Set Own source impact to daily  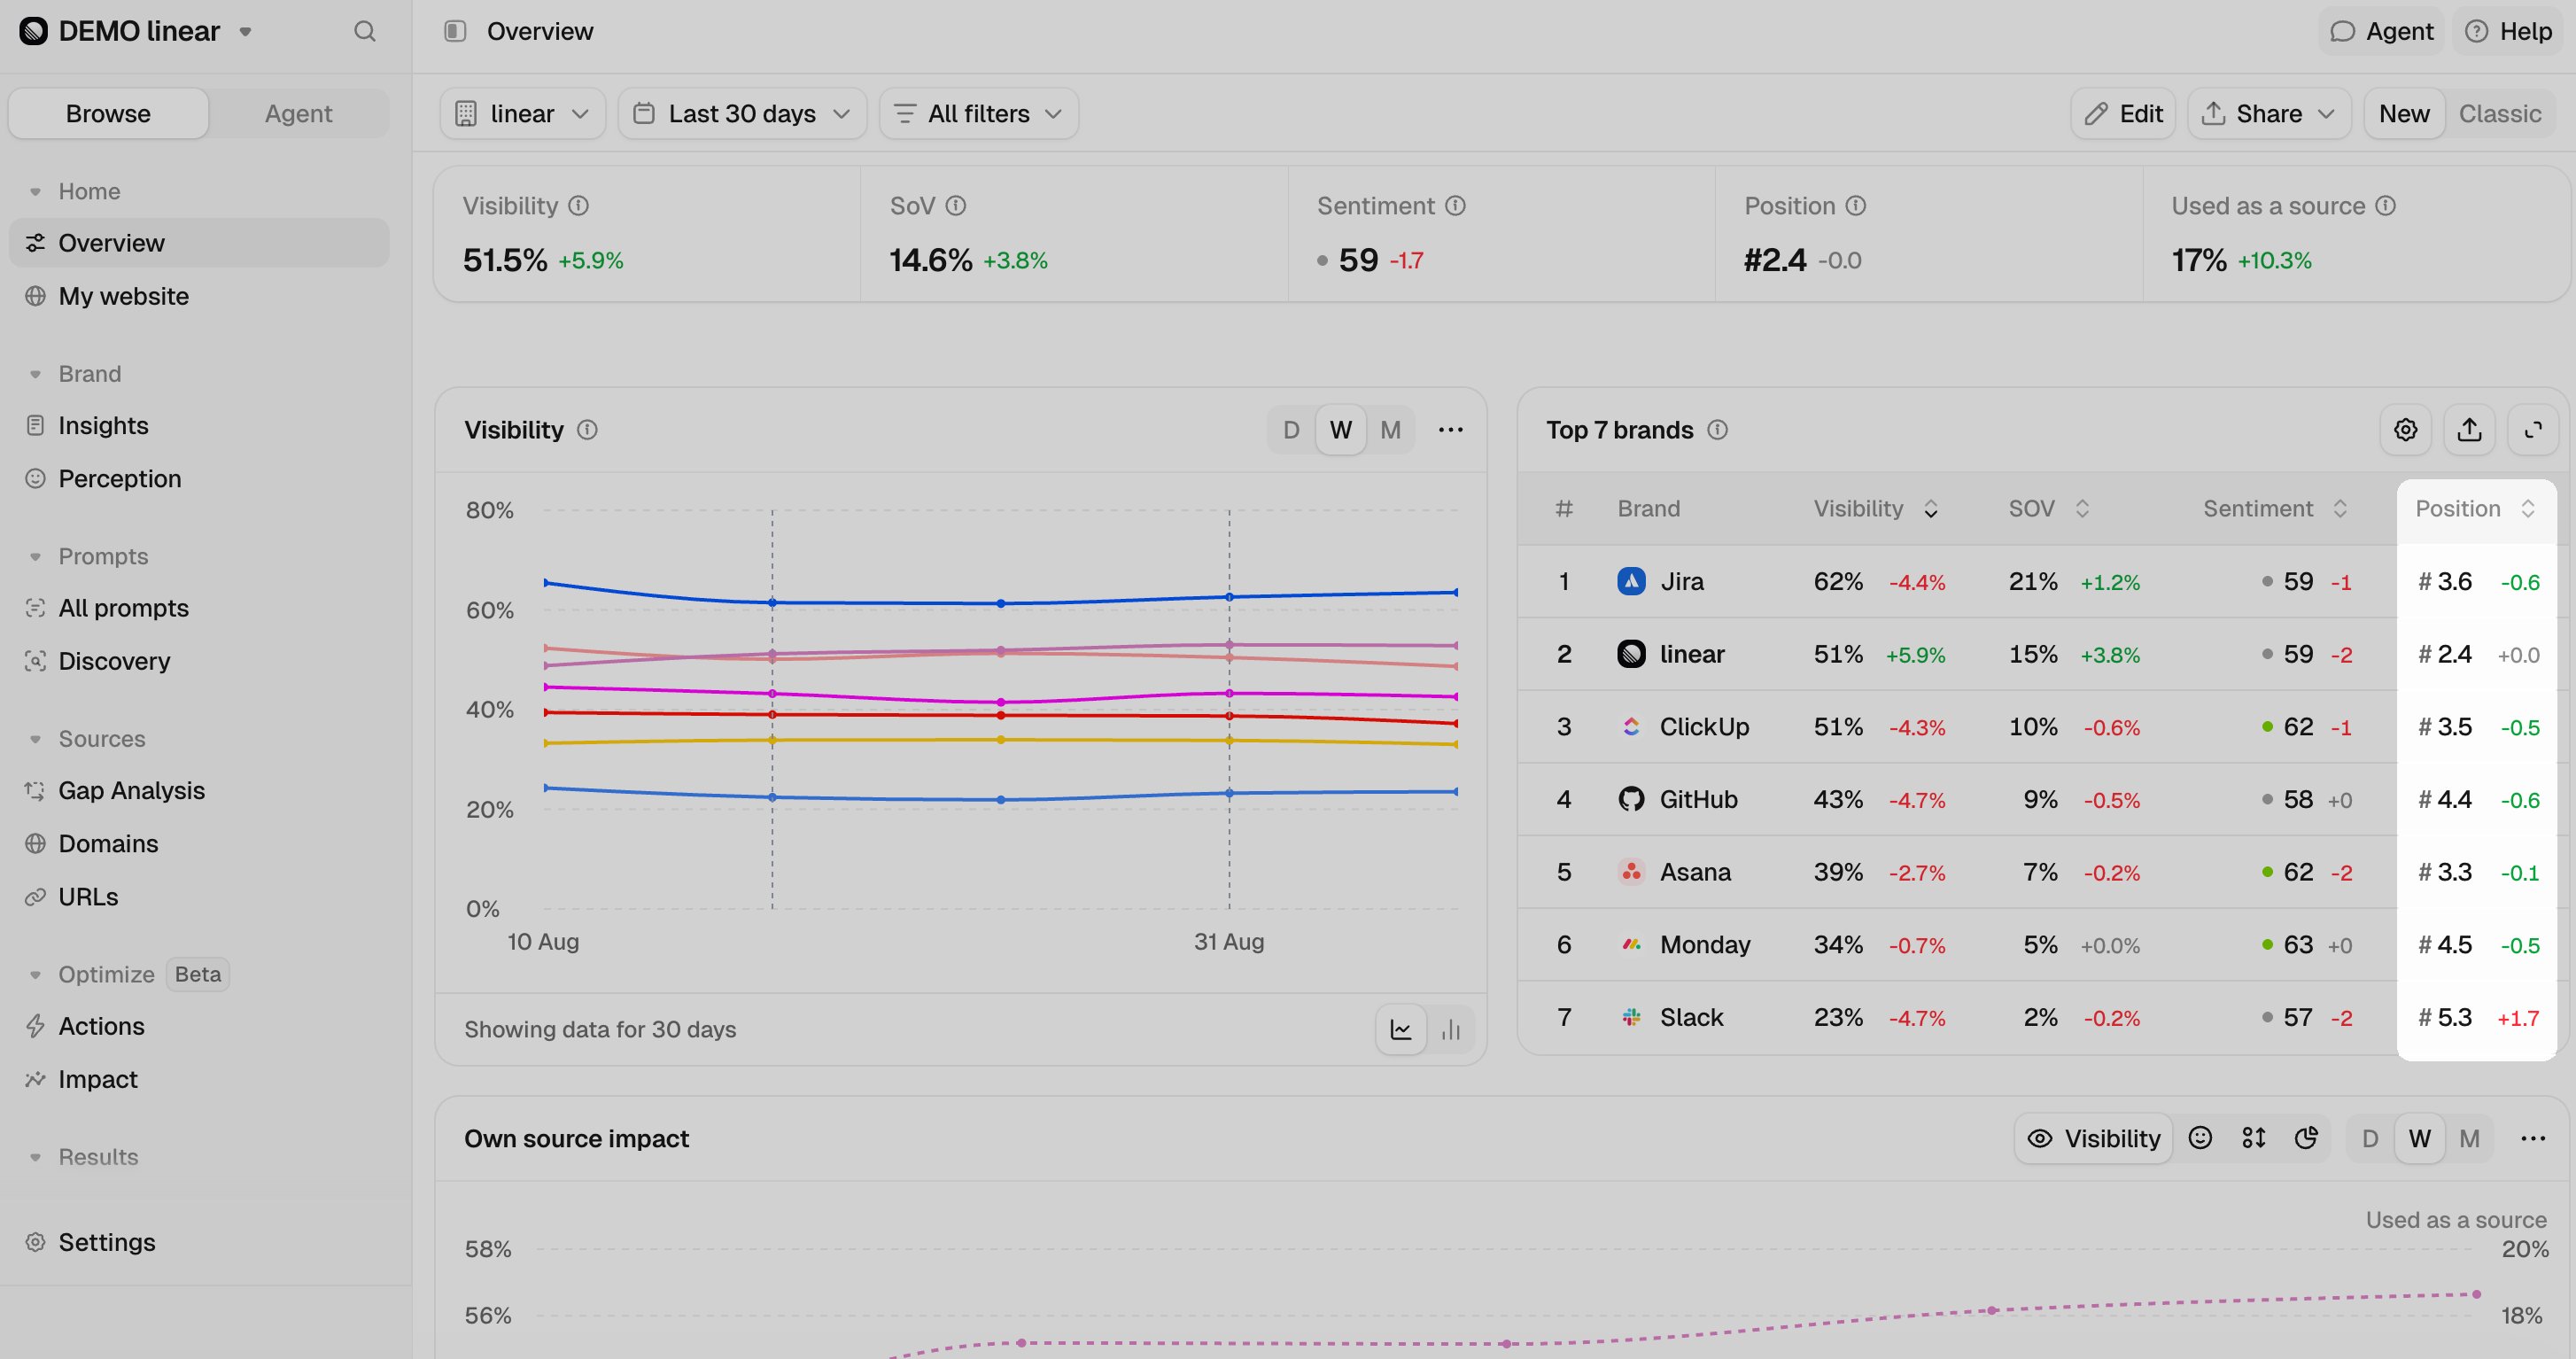(2370, 1138)
